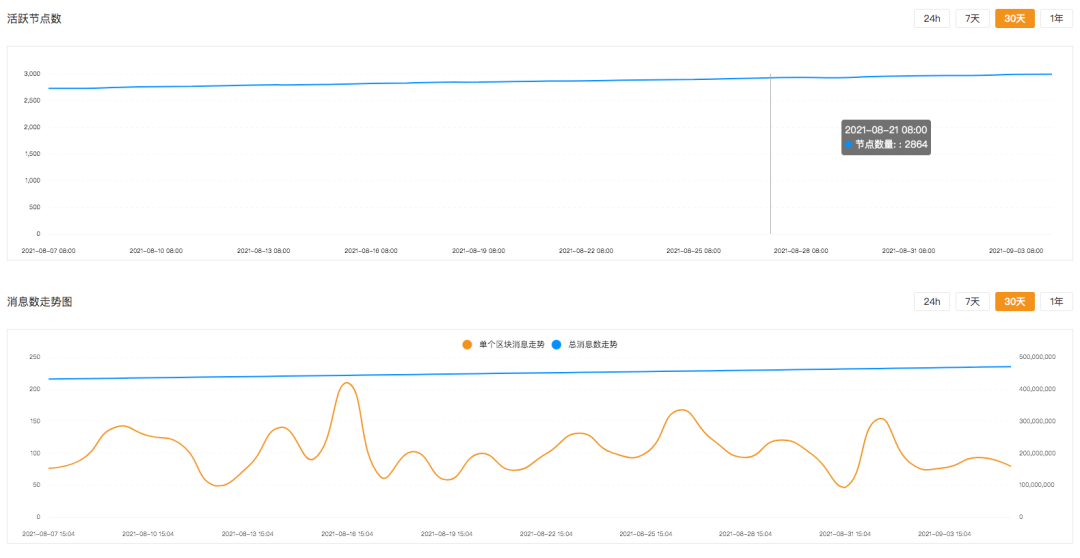Switch 活跃节点数 chart to 1年 view
The width and height of the screenshot is (1080, 558).
coord(1056,19)
